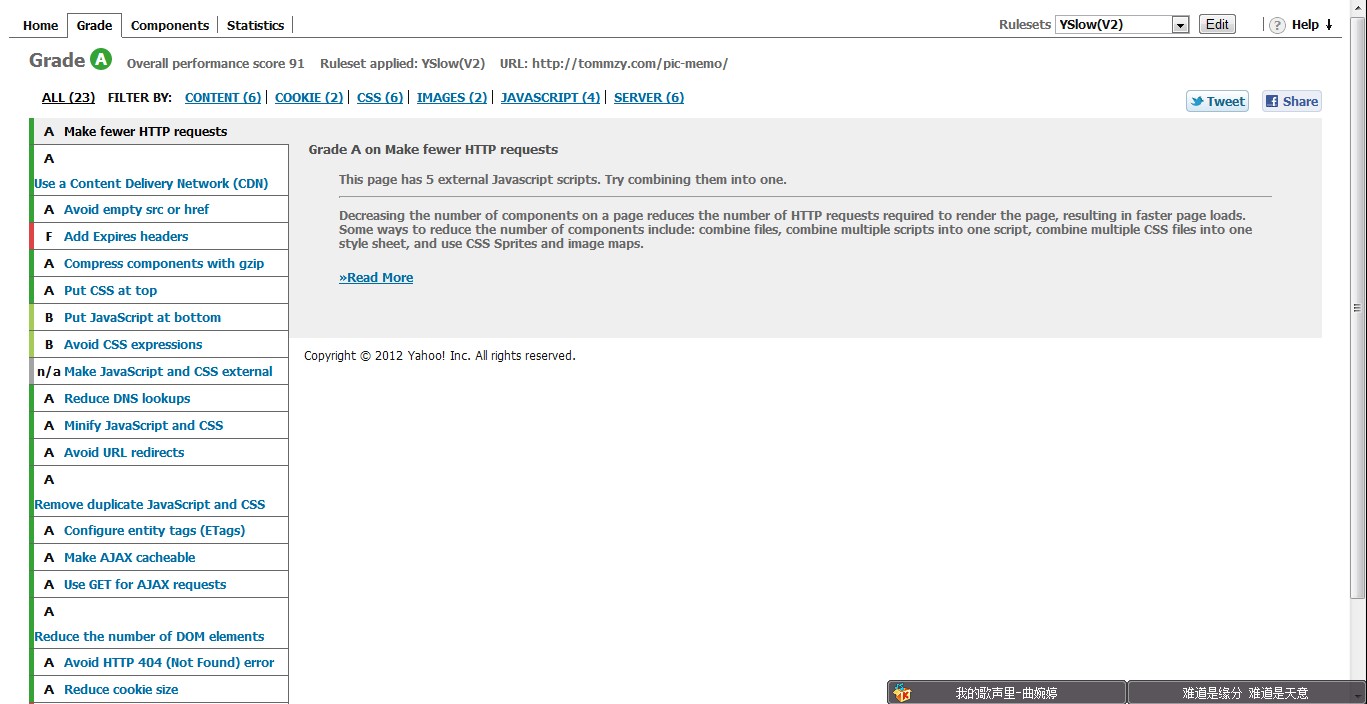Filter rules by CSS (6)
The image size is (1367, 704).
[380, 97]
